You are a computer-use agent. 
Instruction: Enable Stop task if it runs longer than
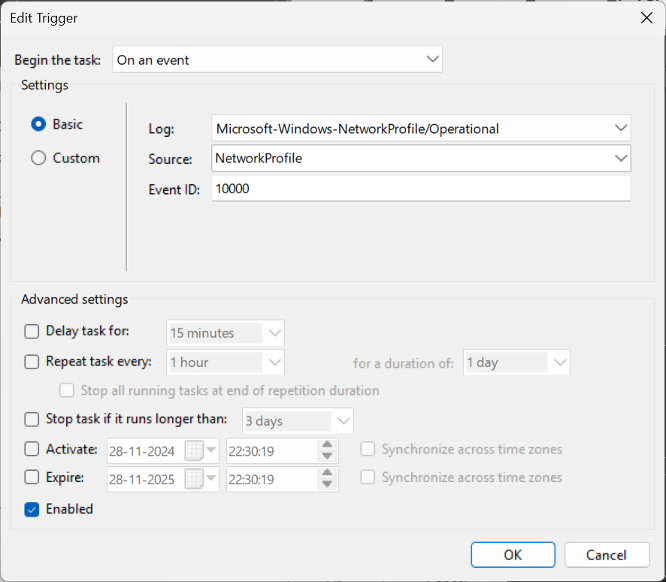point(31,419)
